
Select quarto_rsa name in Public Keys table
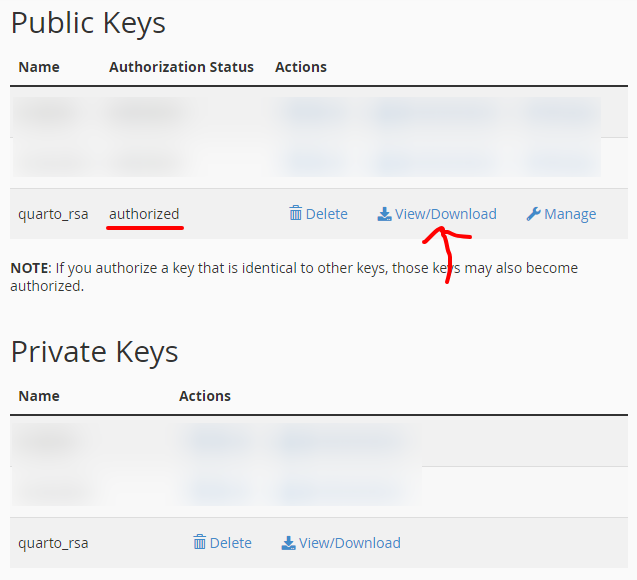53,214
